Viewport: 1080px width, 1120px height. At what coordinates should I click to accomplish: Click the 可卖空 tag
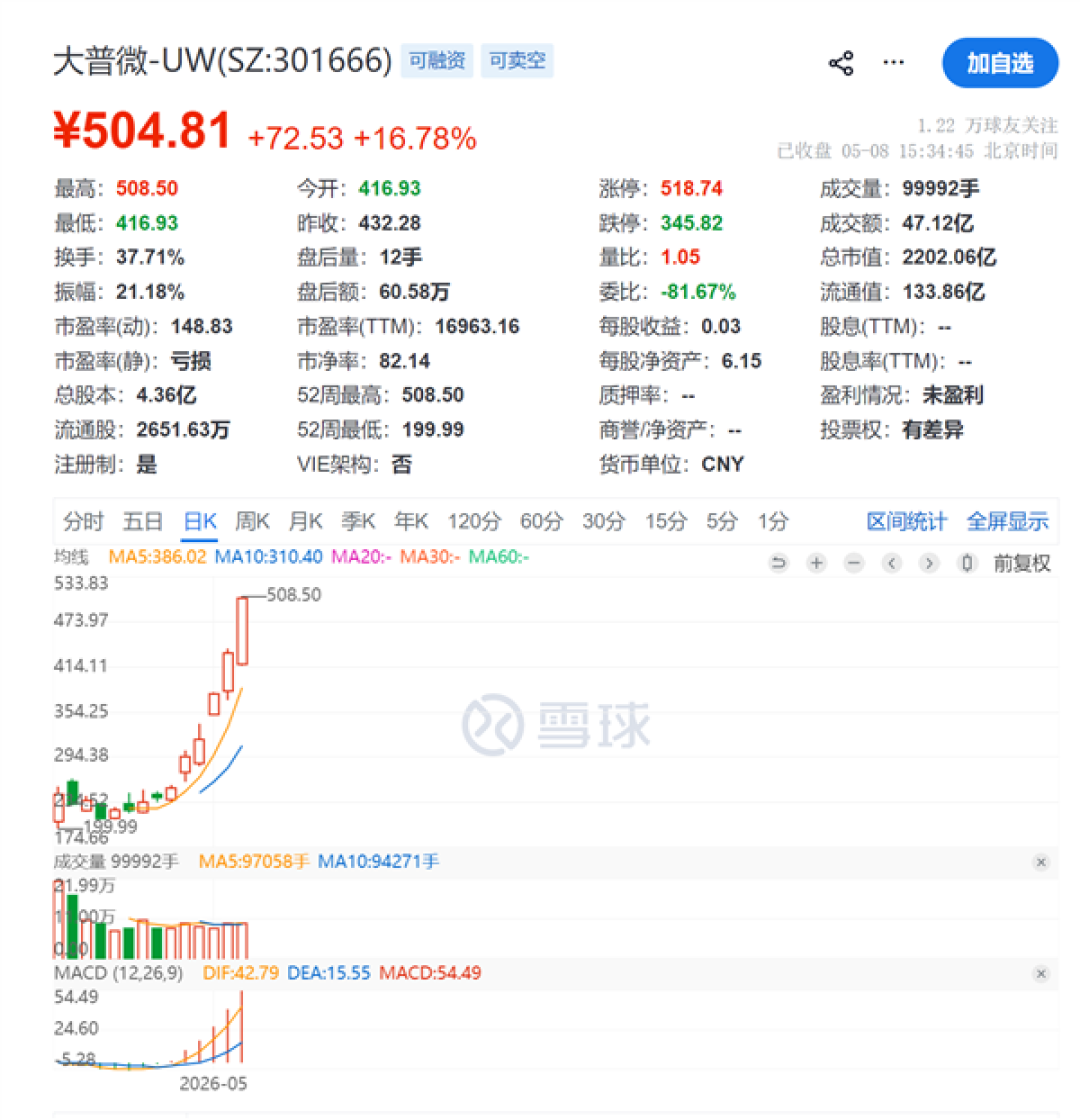point(517,60)
